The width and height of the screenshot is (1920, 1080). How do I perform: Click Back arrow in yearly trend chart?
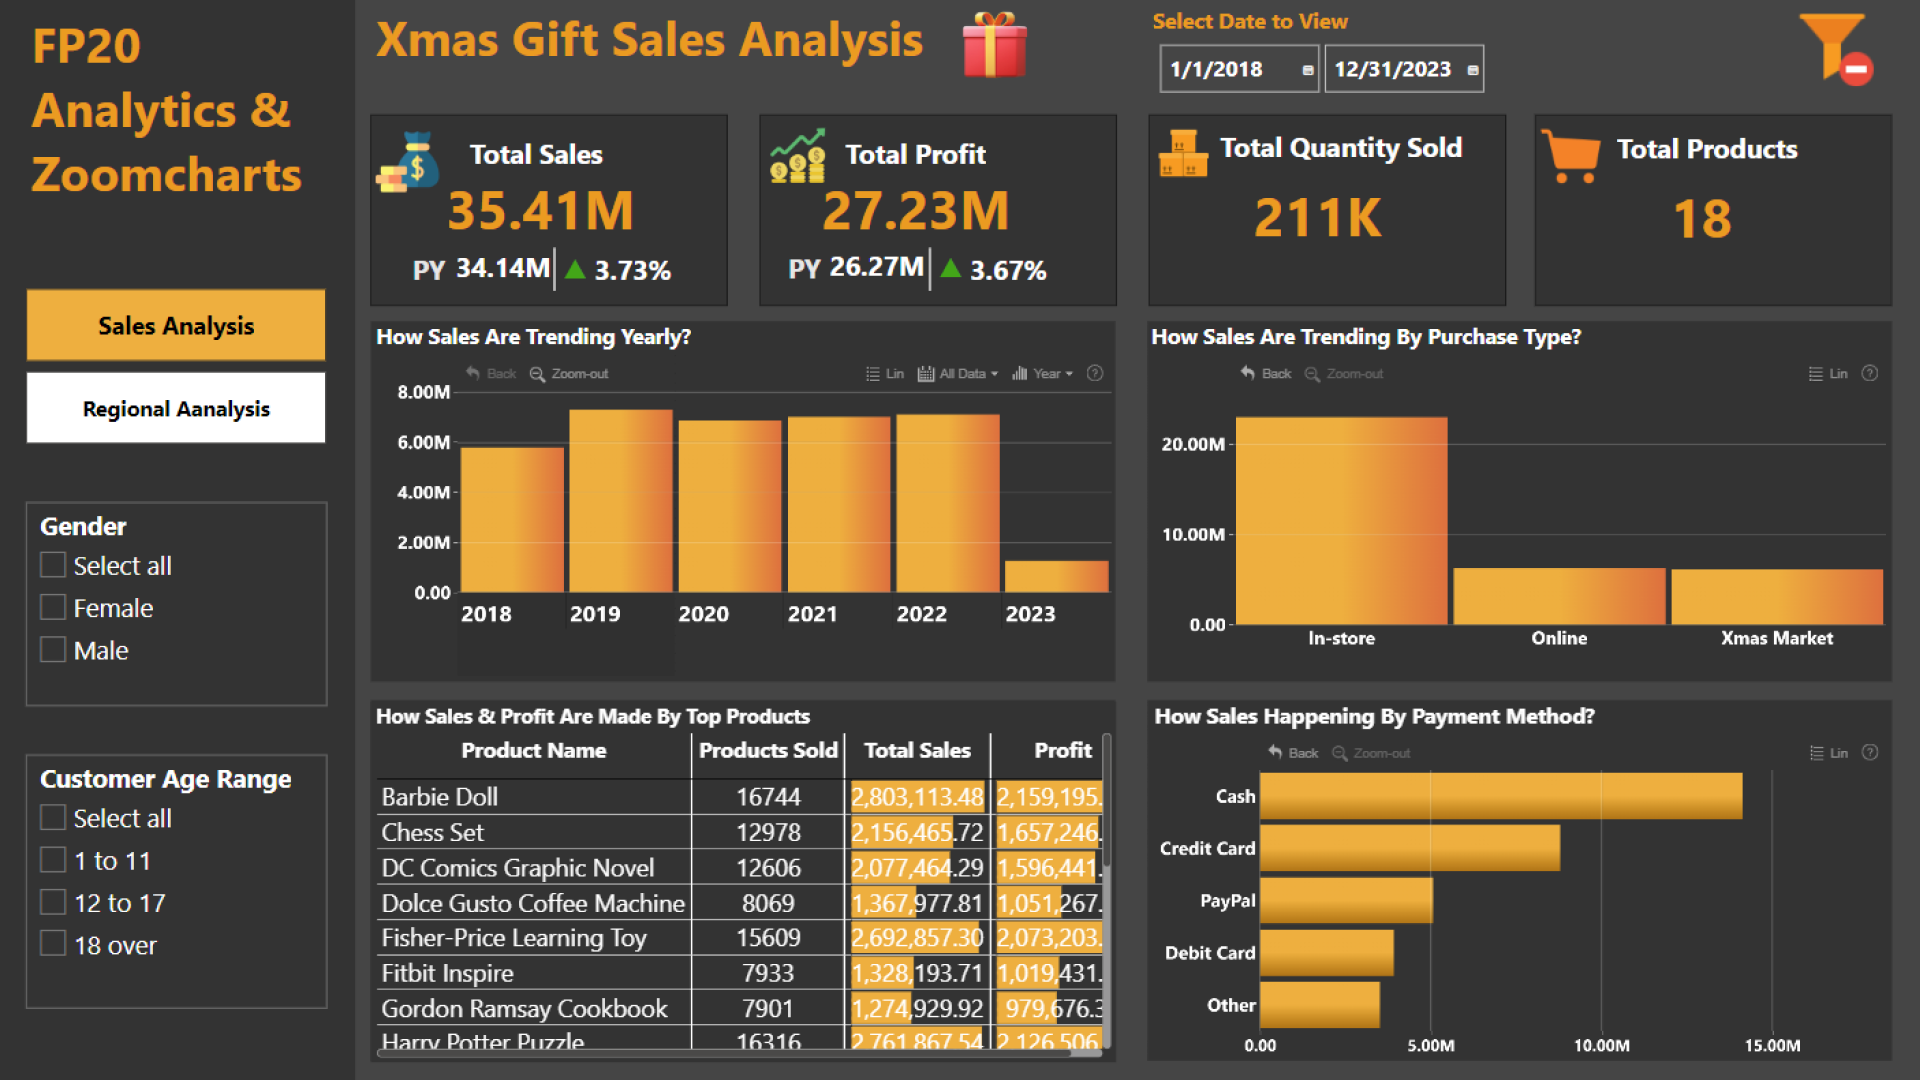491,373
